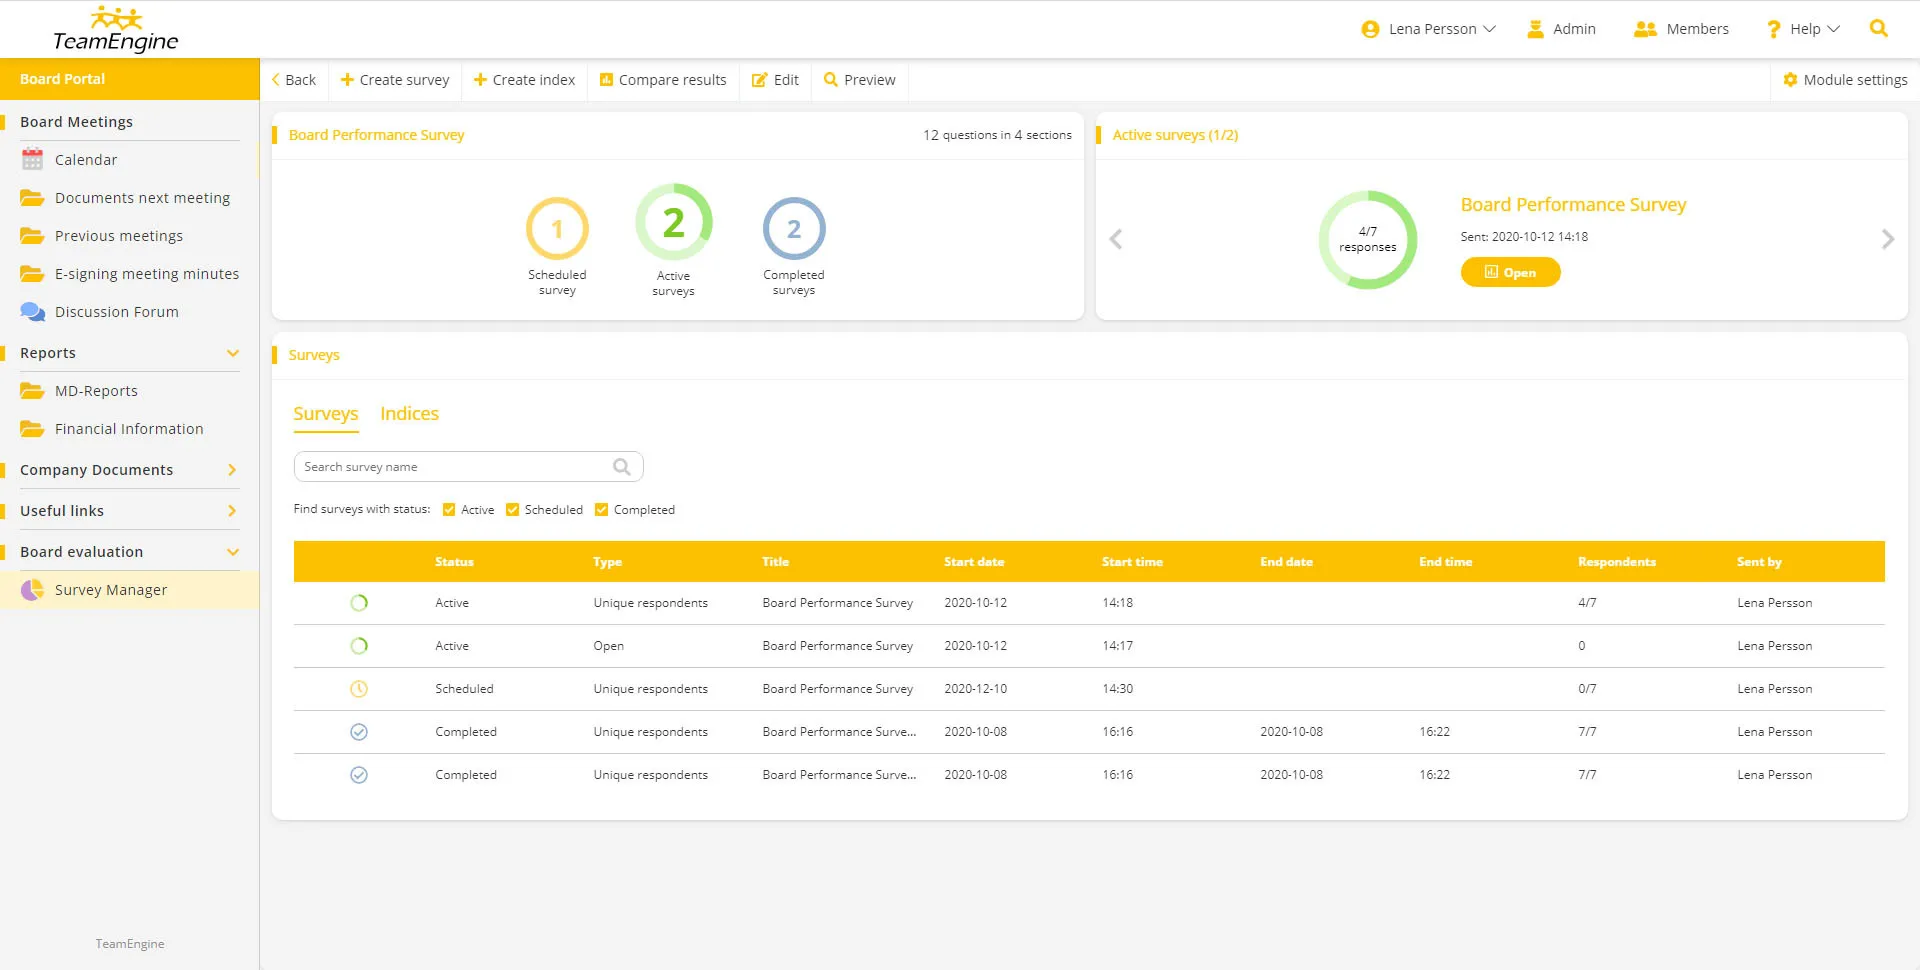Click the Type column header
This screenshot has width=1920, height=970.
click(x=607, y=562)
